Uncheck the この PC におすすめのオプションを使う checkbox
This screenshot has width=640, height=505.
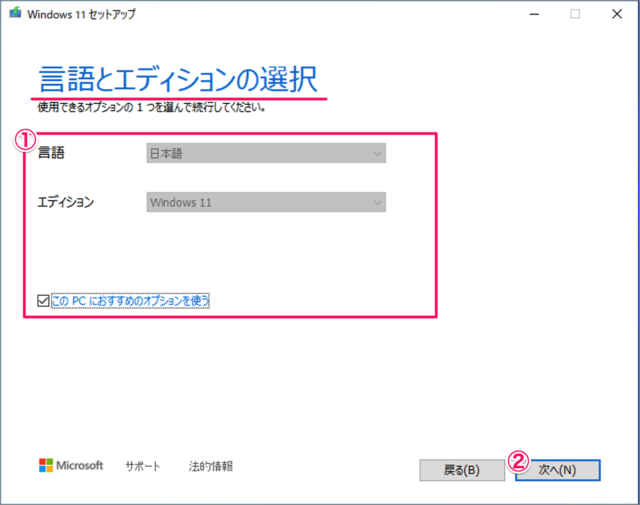41,300
